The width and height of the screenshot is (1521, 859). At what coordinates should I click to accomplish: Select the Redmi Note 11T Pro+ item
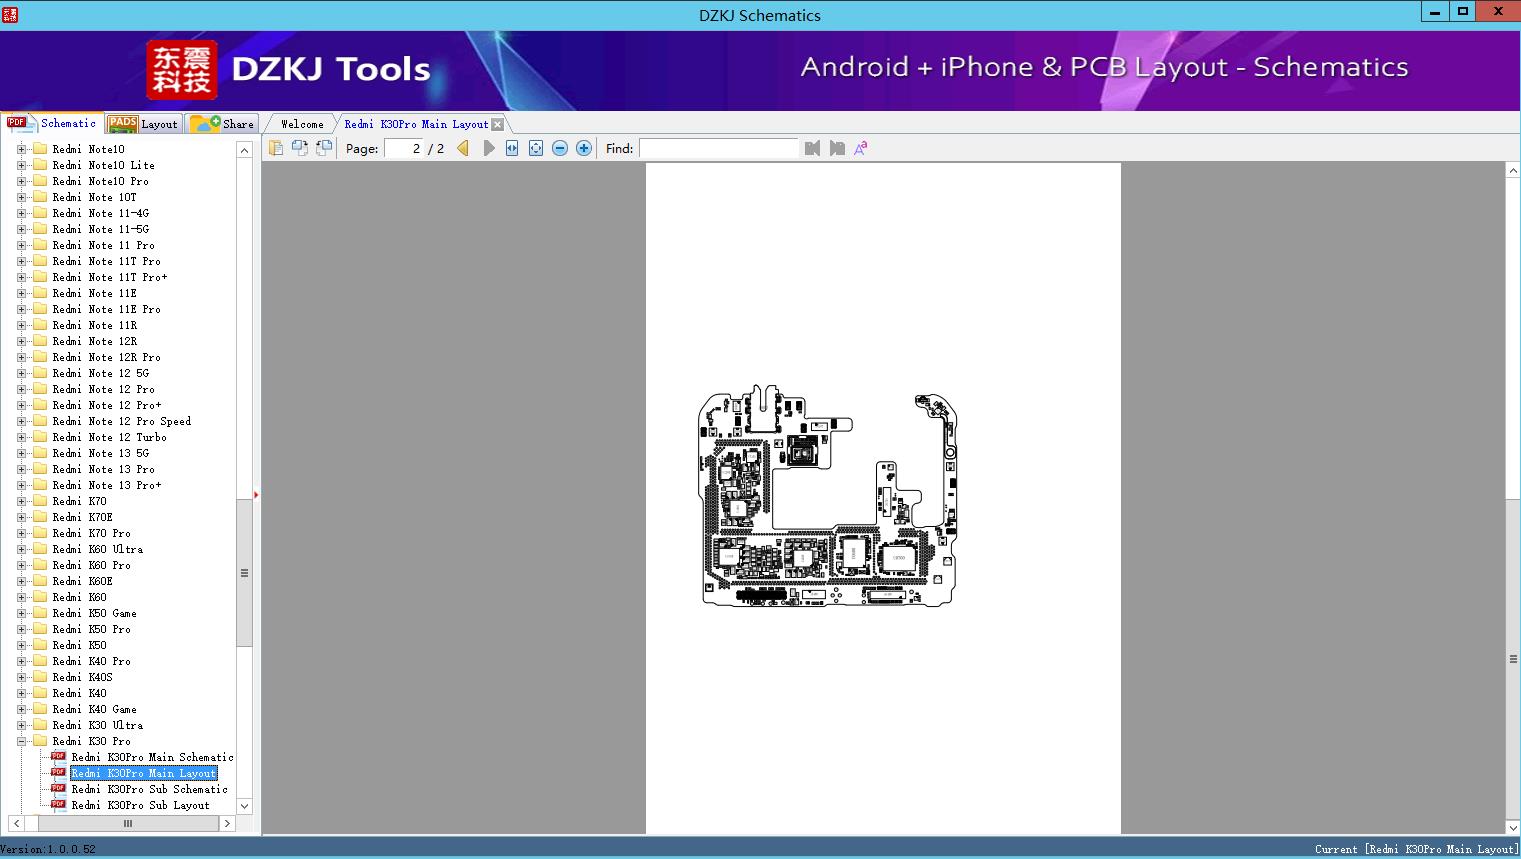(110, 277)
